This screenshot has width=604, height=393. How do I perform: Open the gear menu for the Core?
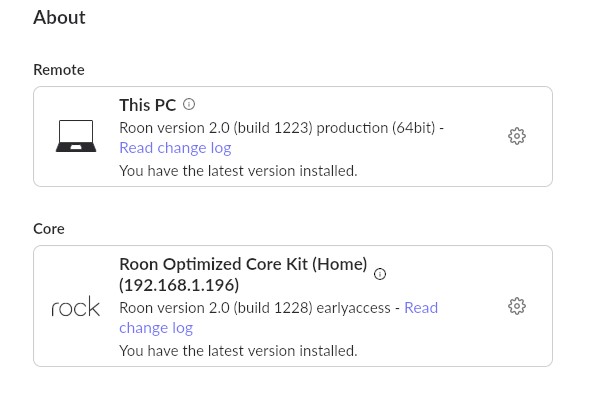click(517, 306)
